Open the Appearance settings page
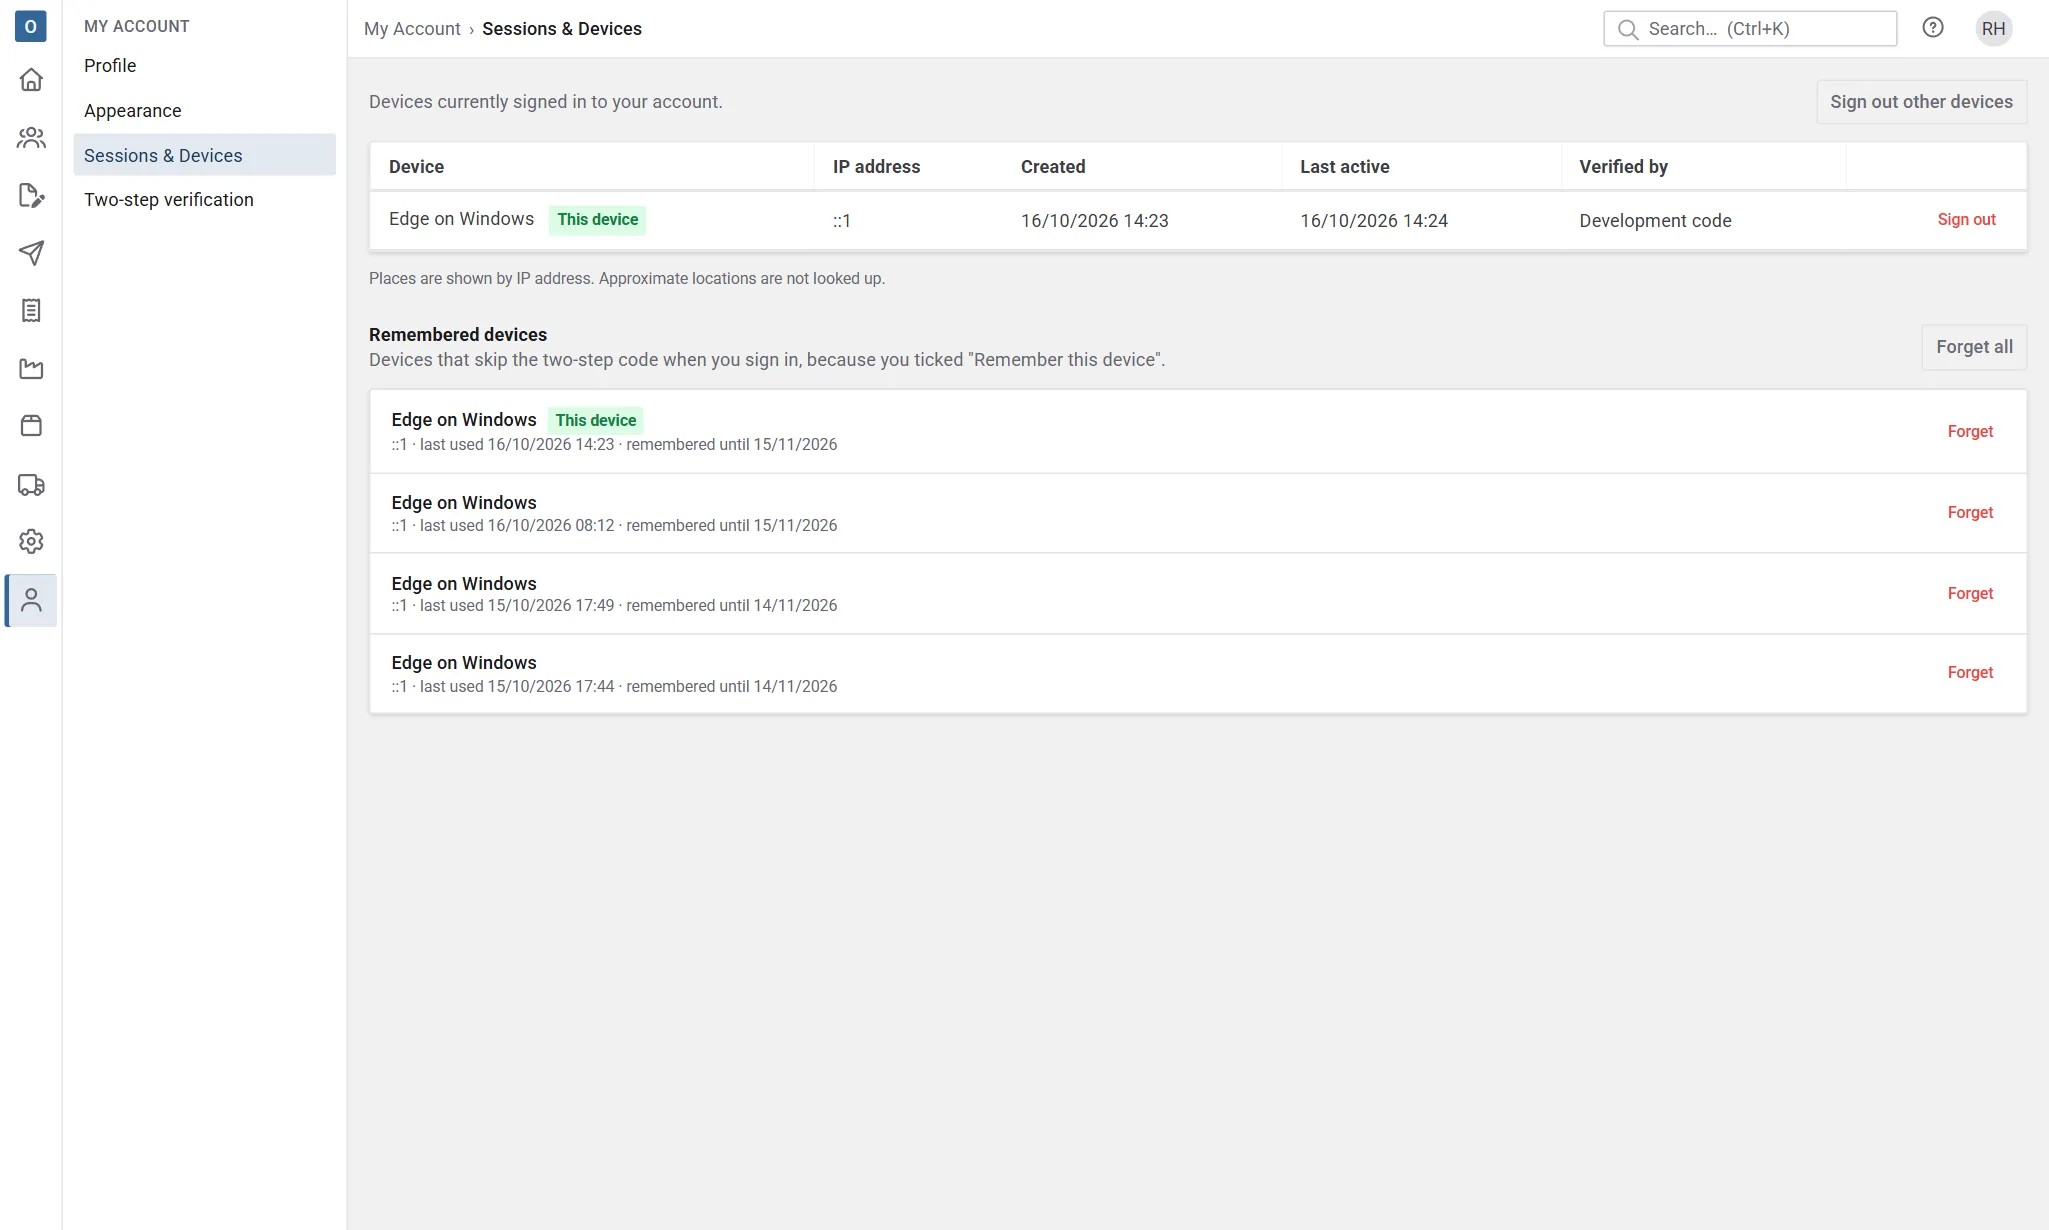This screenshot has width=2049, height=1230. tap(204, 111)
